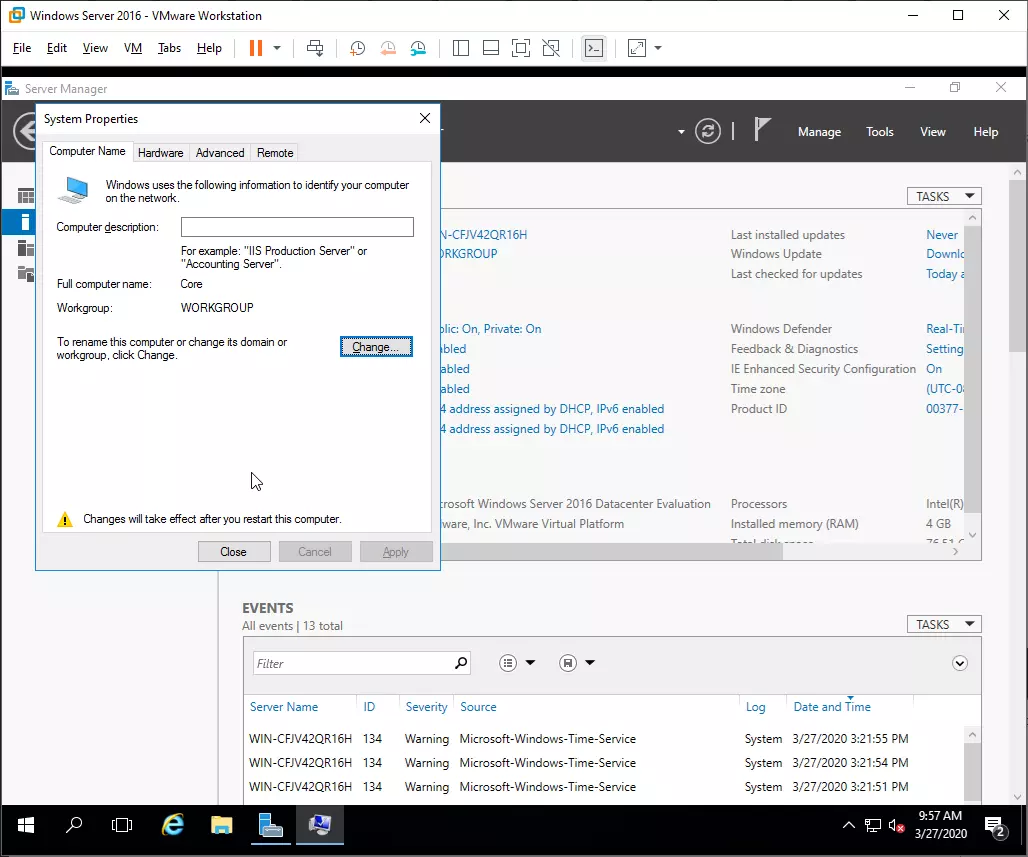Screen dimensions: 1028x857
Task: Toggle the VMware console view button
Action: (594, 48)
